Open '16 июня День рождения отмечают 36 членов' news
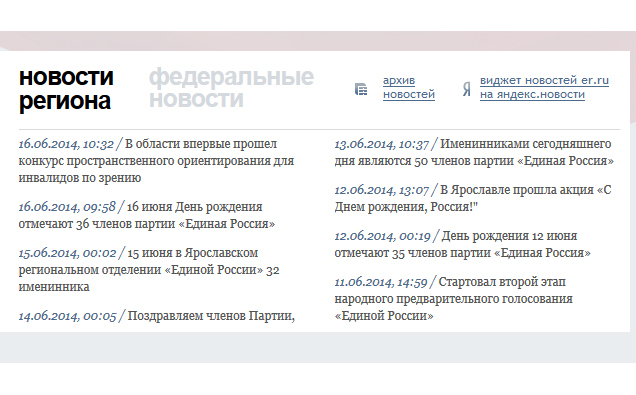This screenshot has height=395, width=636. point(147,215)
